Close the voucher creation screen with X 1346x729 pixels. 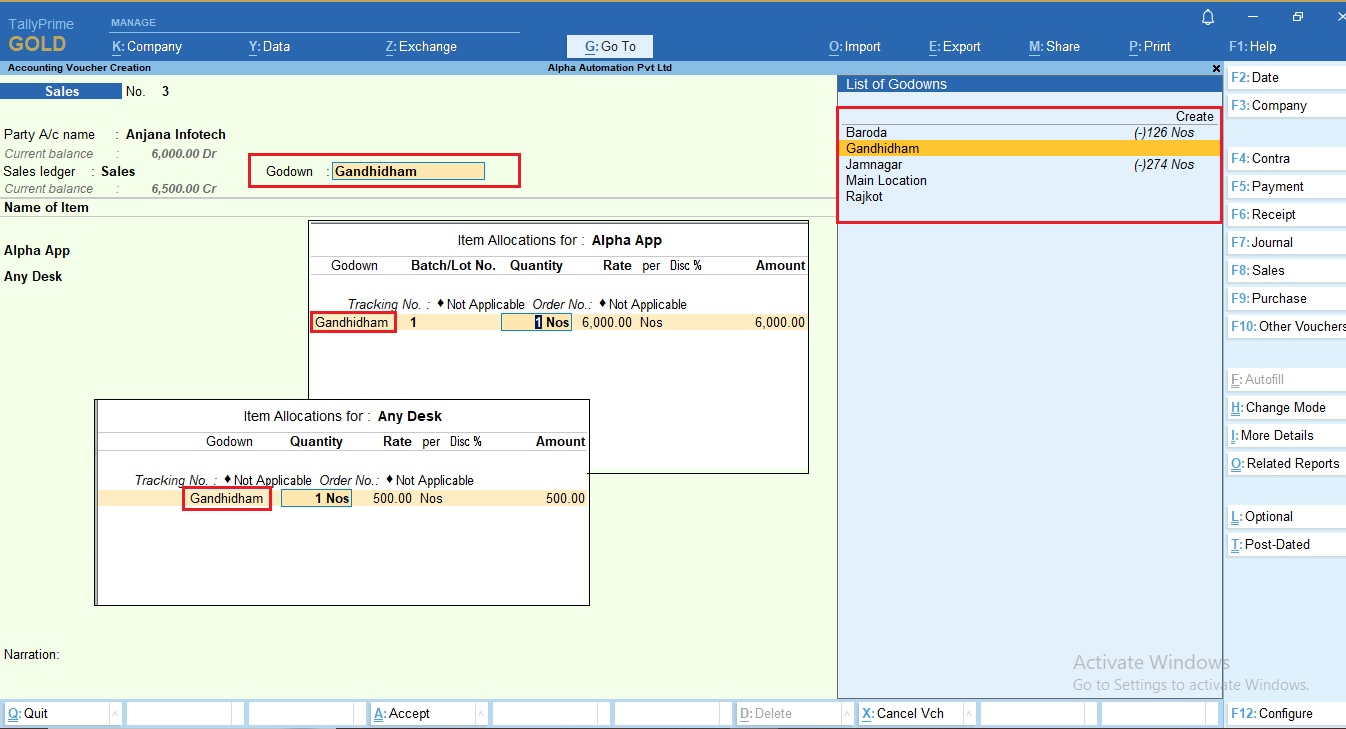click(1216, 68)
